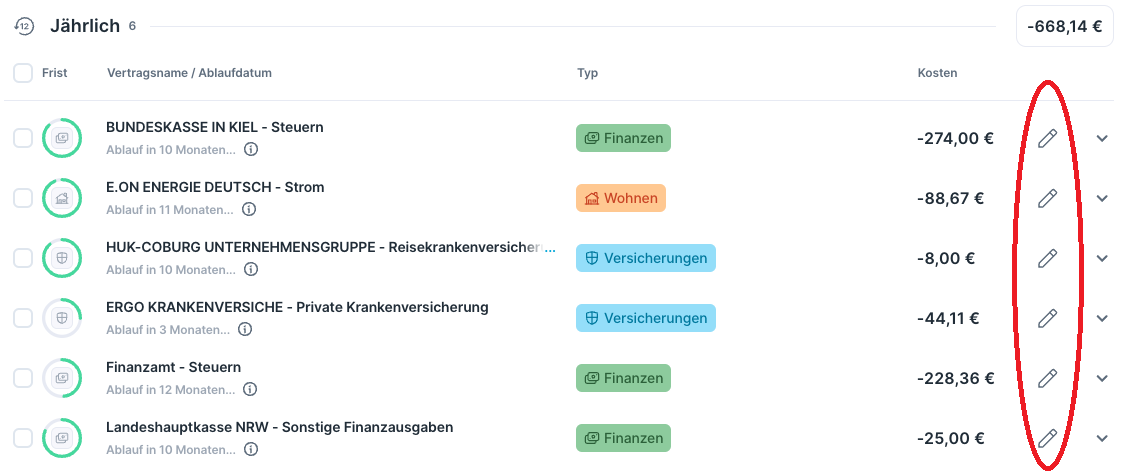1134x473 pixels.
Task: Click the deadline progress ring for ERGO contract
Action: click(x=62, y=319)
